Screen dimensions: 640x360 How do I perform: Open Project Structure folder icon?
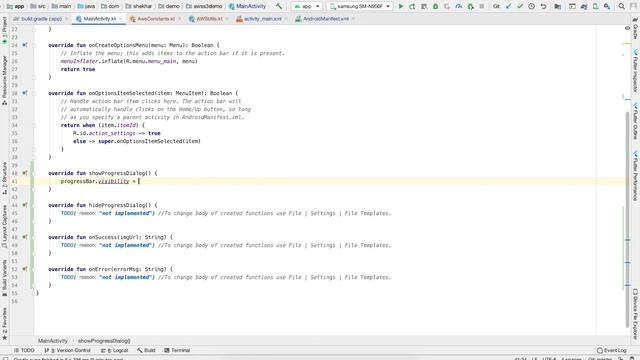pos(558,6)
